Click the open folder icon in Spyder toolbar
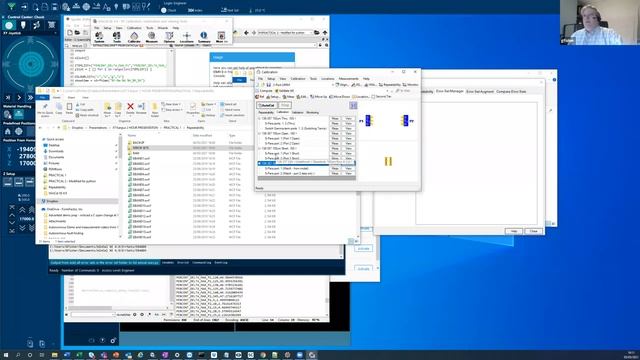Screen dimensions: 640x360 point(77,33)
